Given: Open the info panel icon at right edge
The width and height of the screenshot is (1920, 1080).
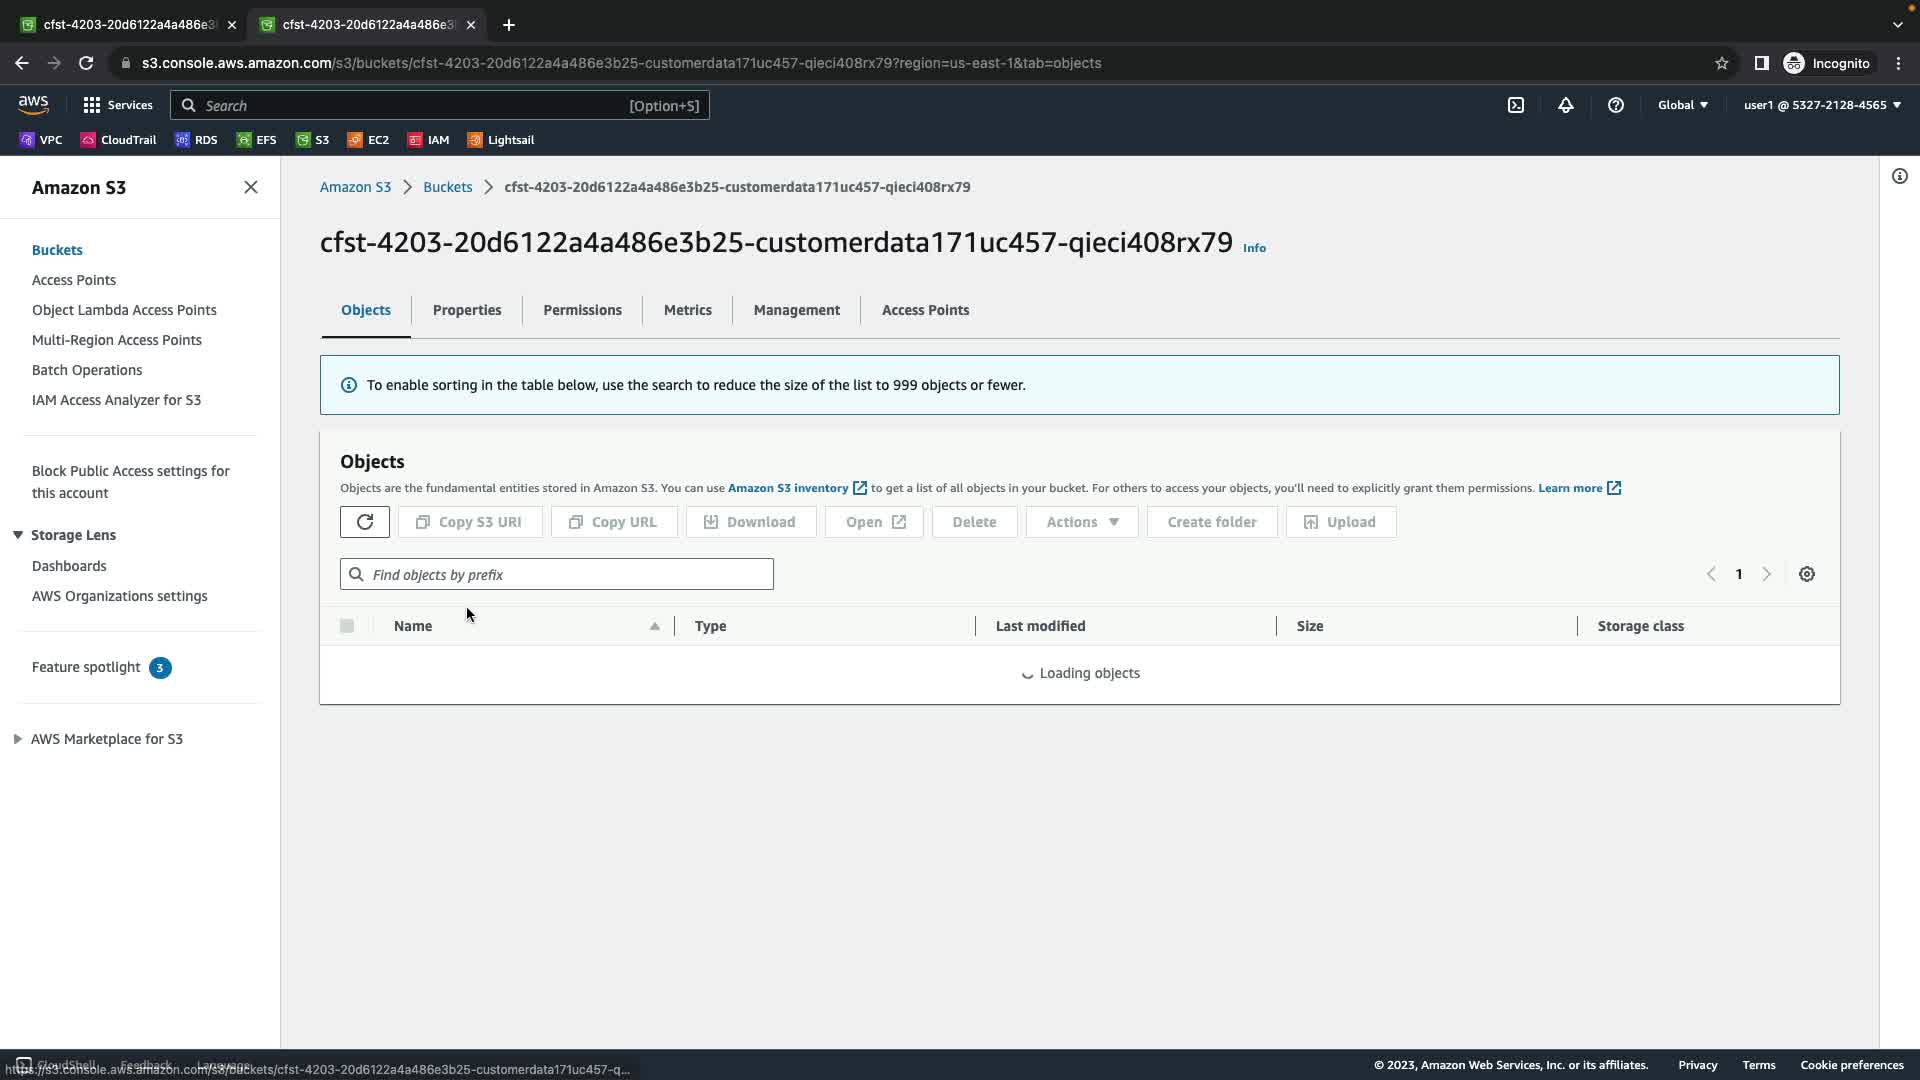Looking at the screenshot, I should tap(1899, 177).
